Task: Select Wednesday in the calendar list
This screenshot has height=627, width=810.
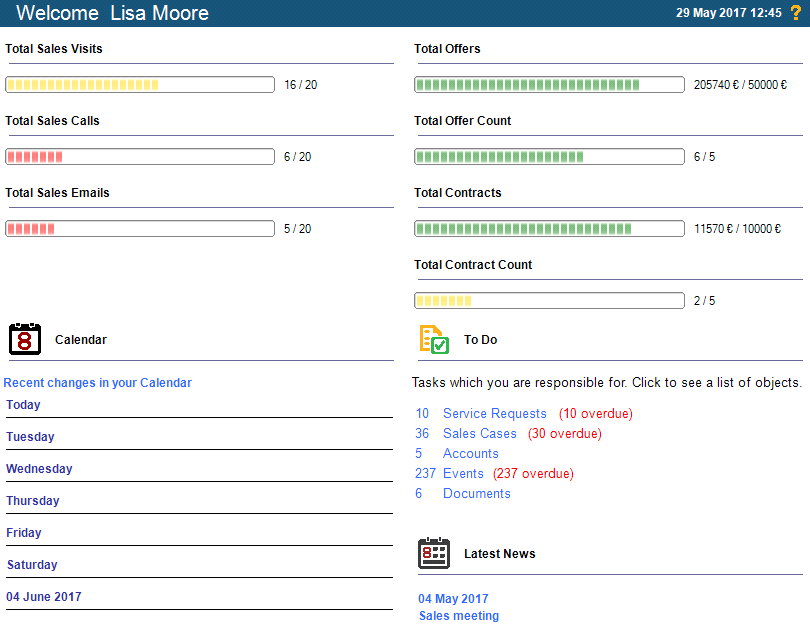Action: pyautogui.click(x=39, y=468)
